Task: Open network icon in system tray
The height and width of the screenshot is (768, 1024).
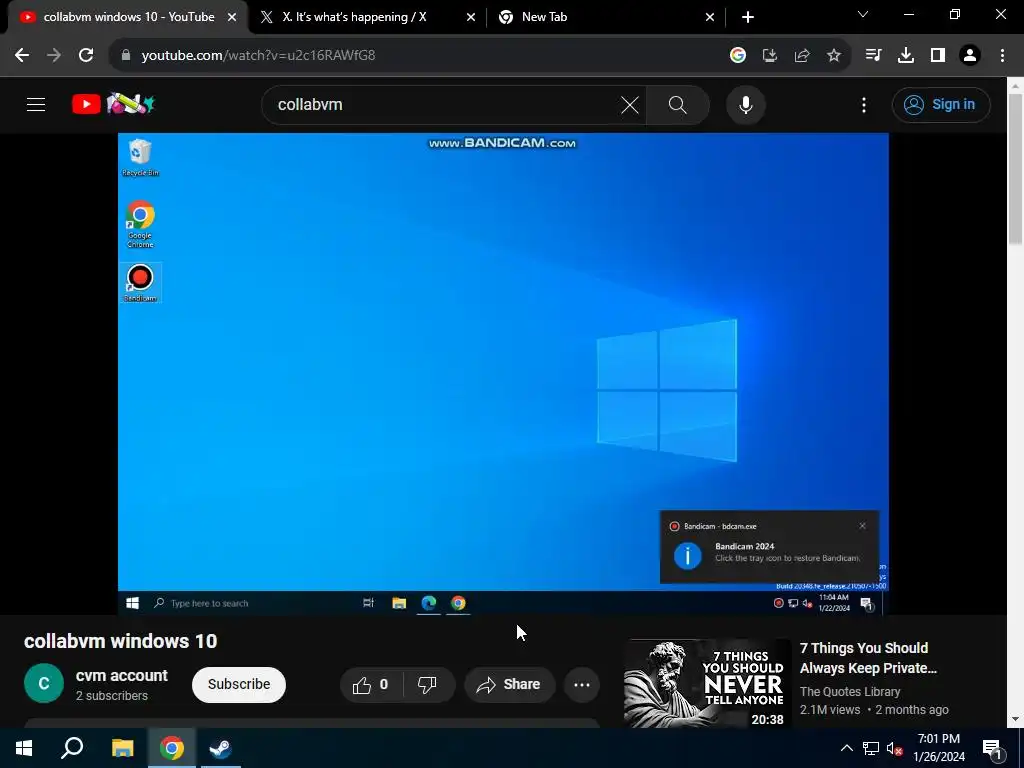Action: [871, 748]
